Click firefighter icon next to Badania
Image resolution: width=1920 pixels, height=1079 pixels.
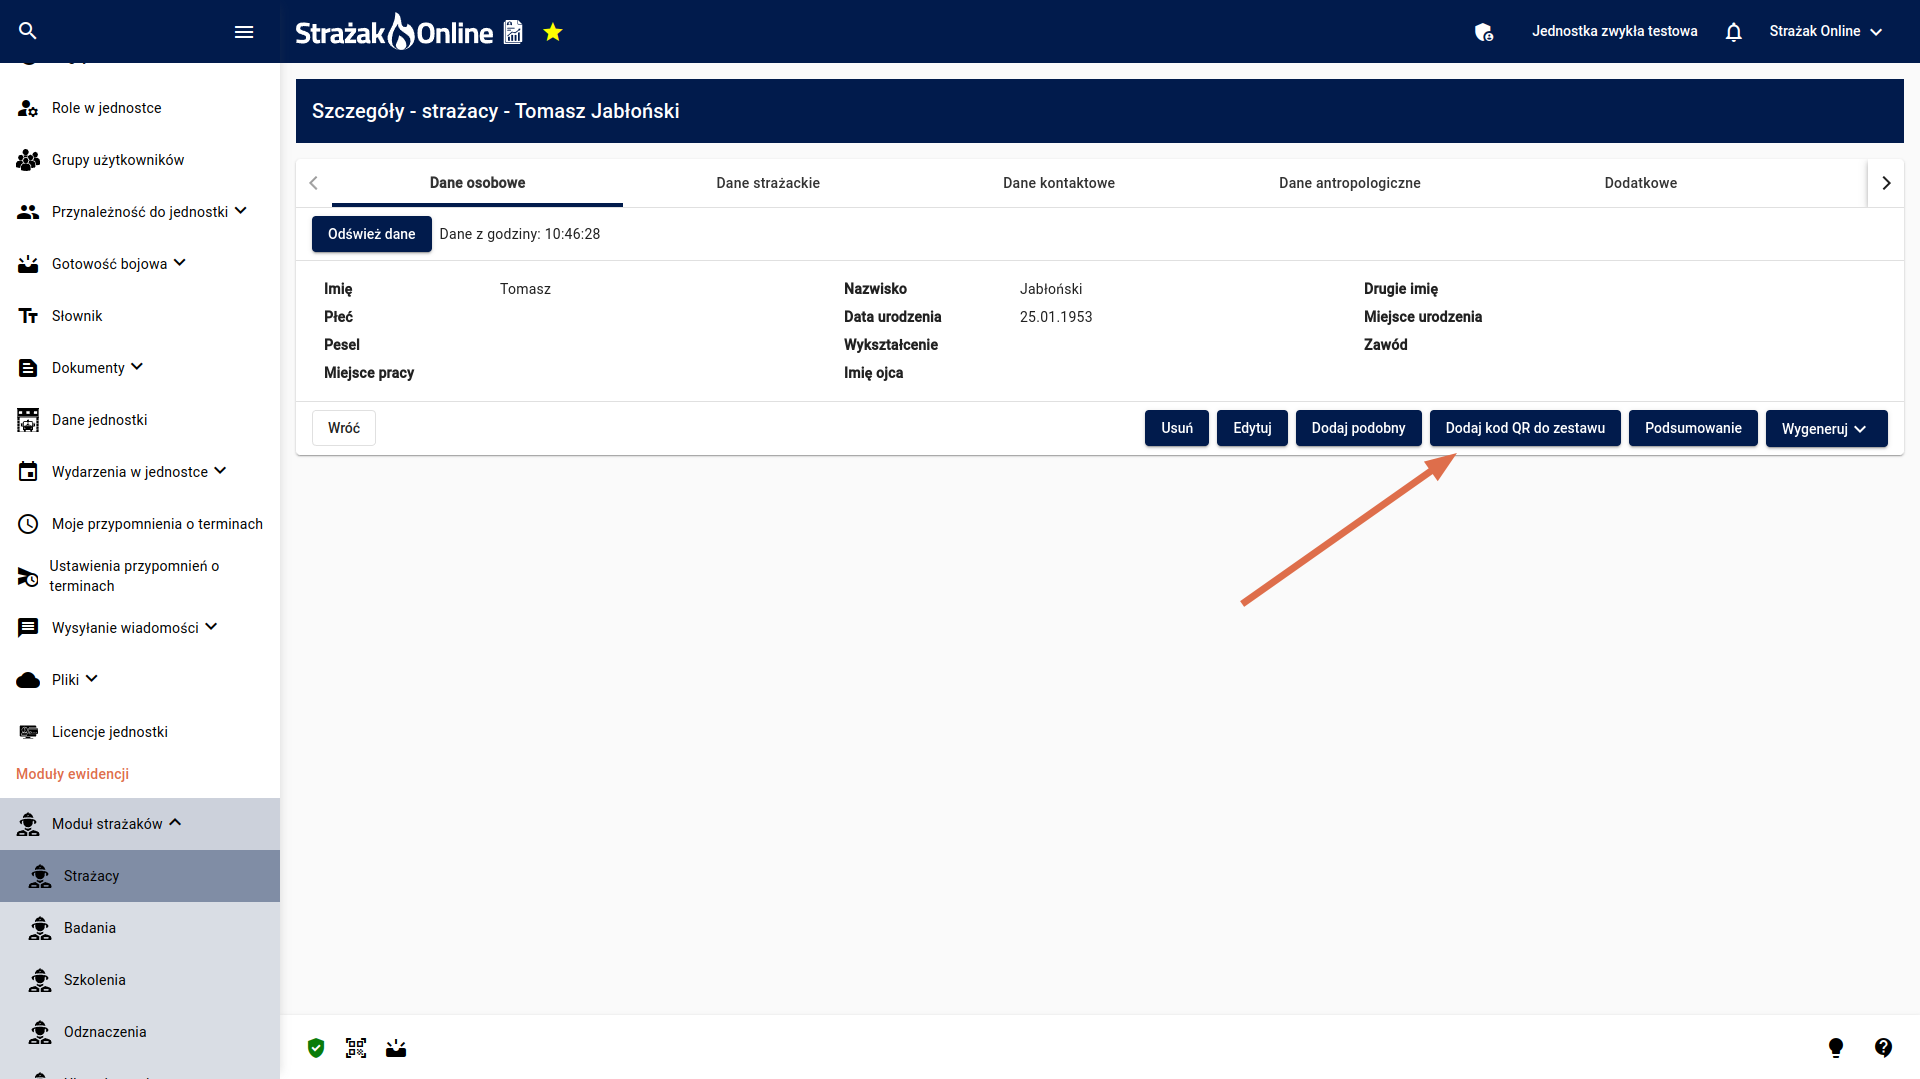40,928
